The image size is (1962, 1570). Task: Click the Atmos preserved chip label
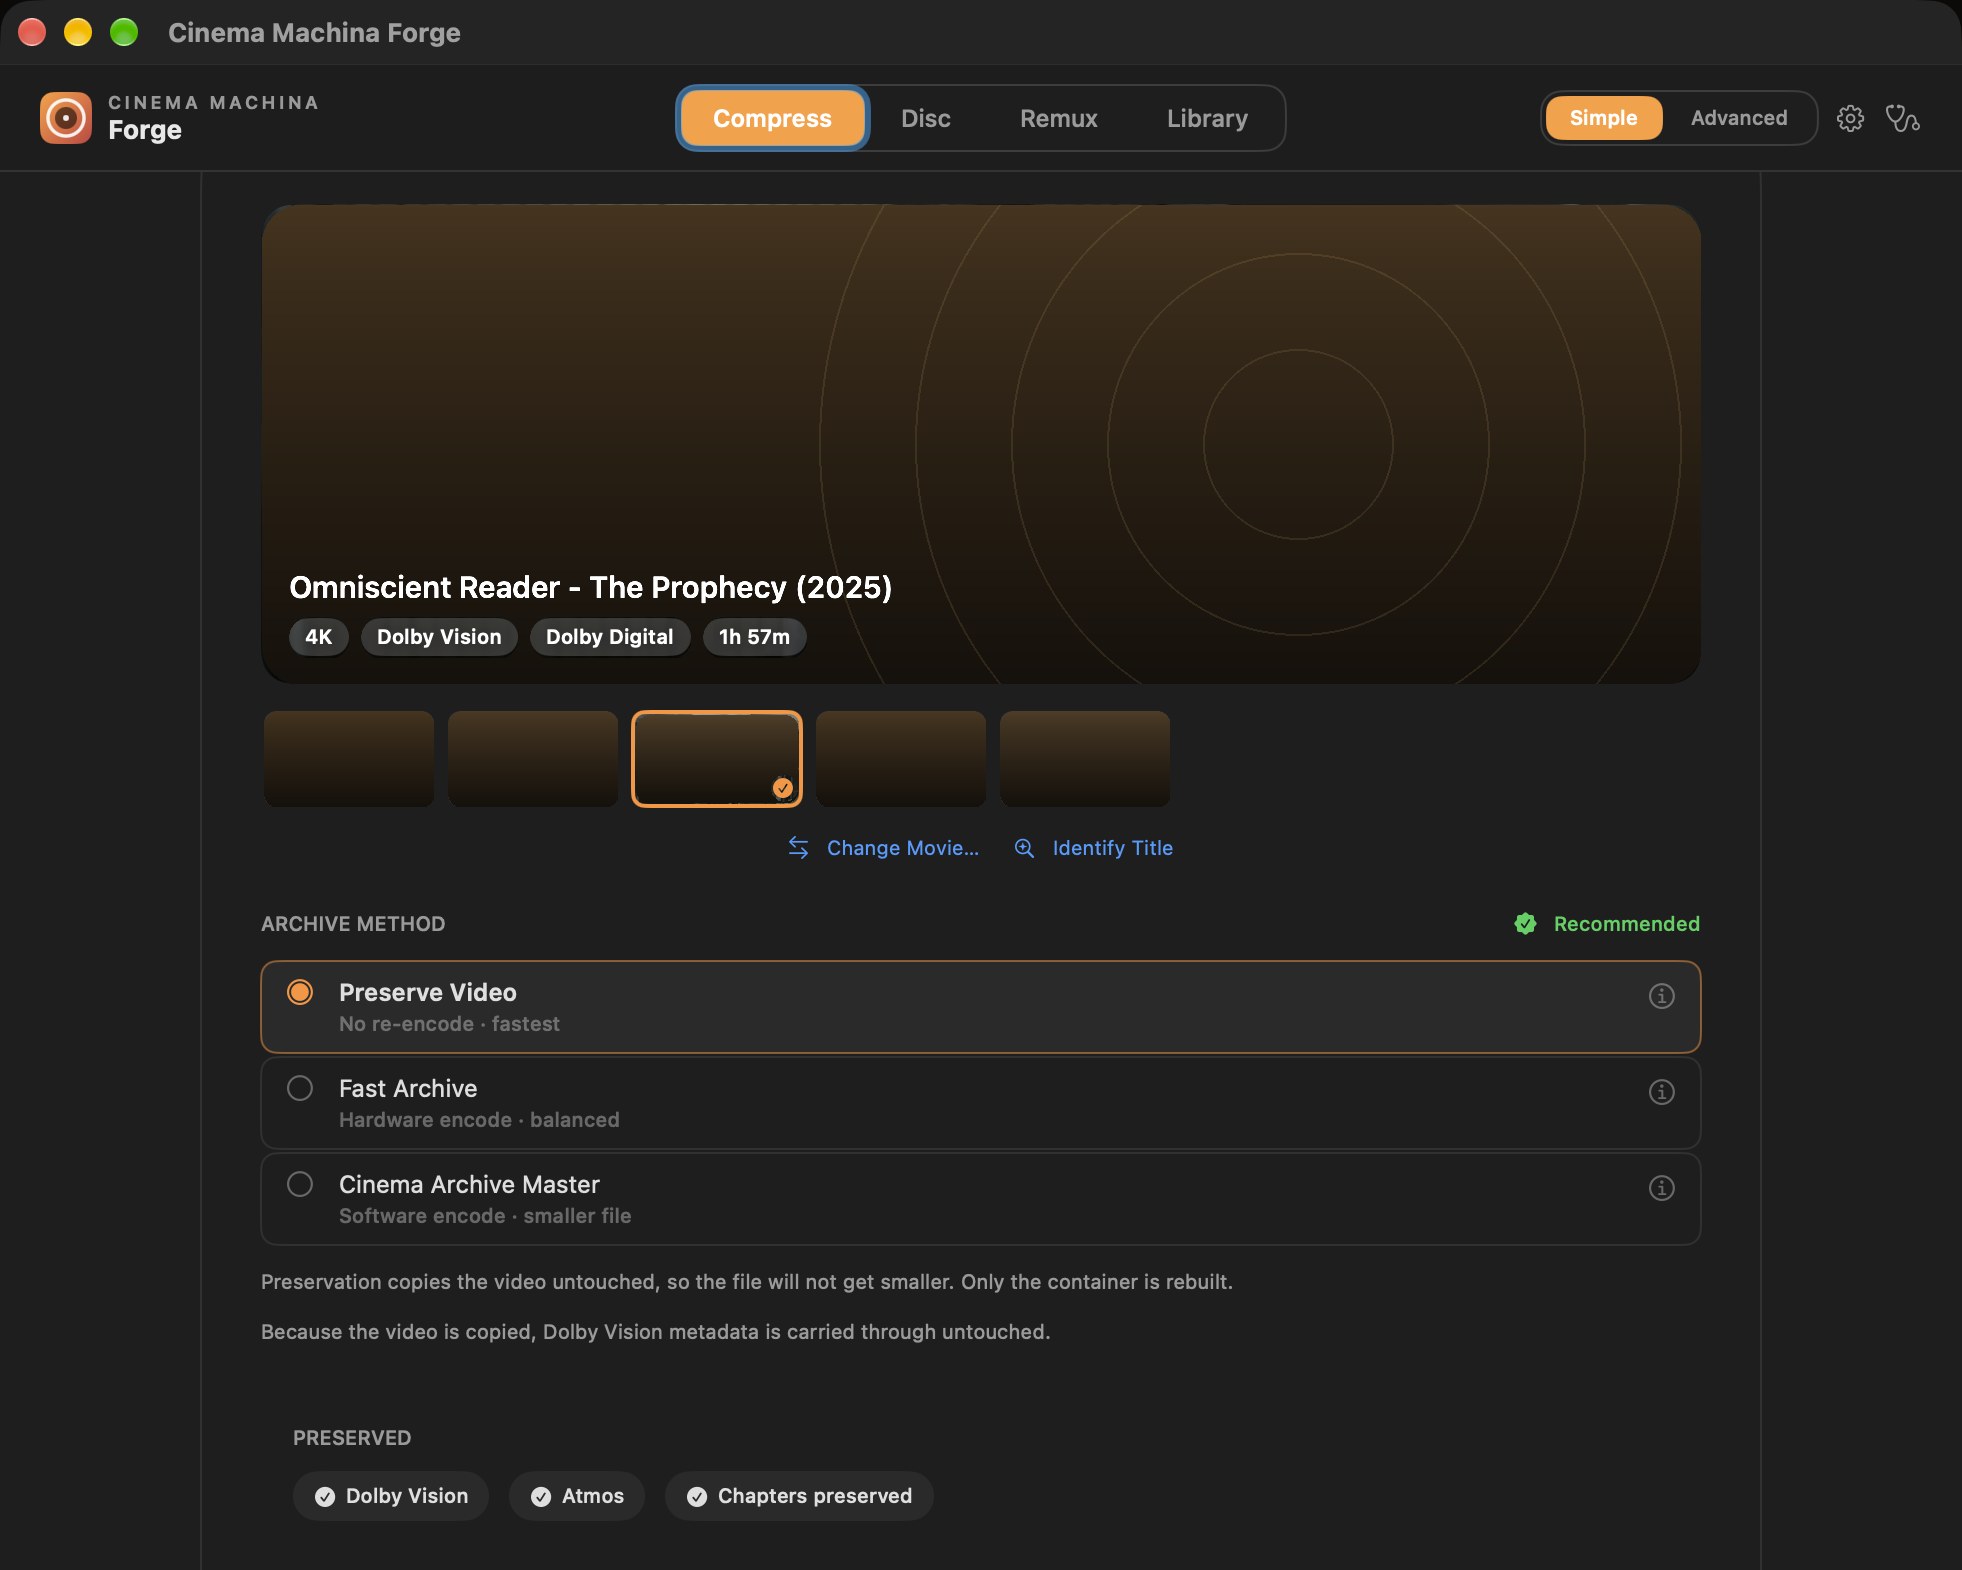point(592,1496)
